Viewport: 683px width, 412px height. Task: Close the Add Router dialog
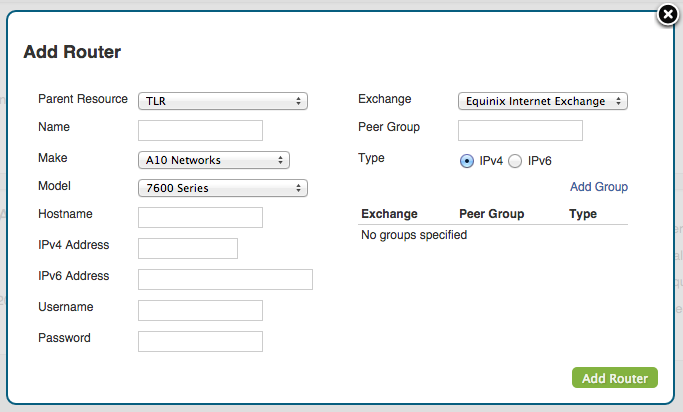[x=668, y=15]
